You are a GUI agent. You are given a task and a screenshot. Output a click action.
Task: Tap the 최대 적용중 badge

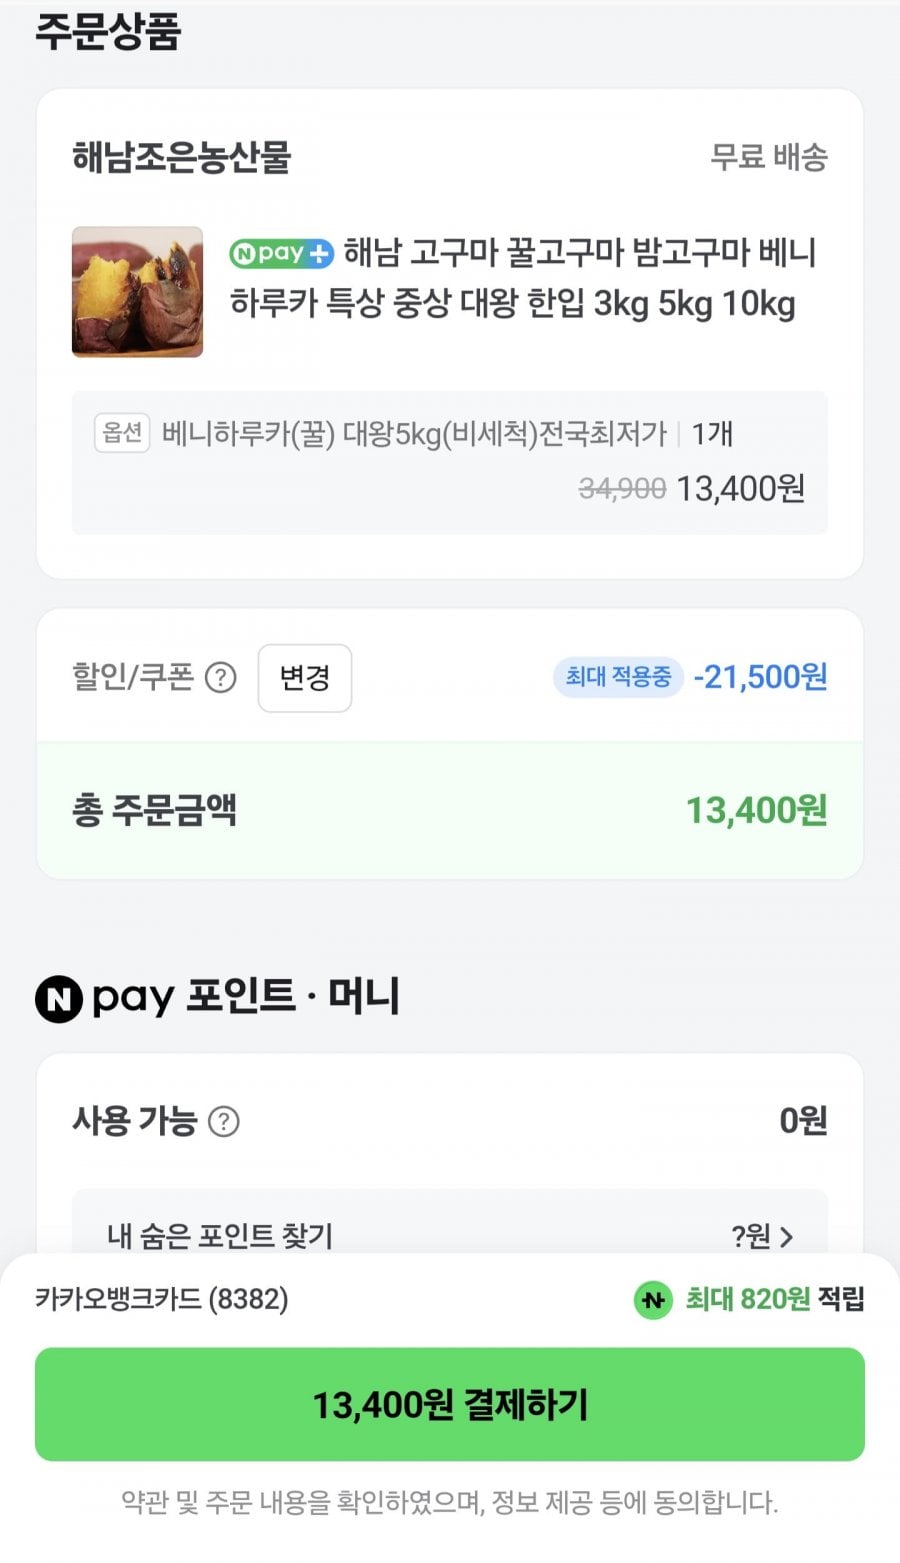618,677
